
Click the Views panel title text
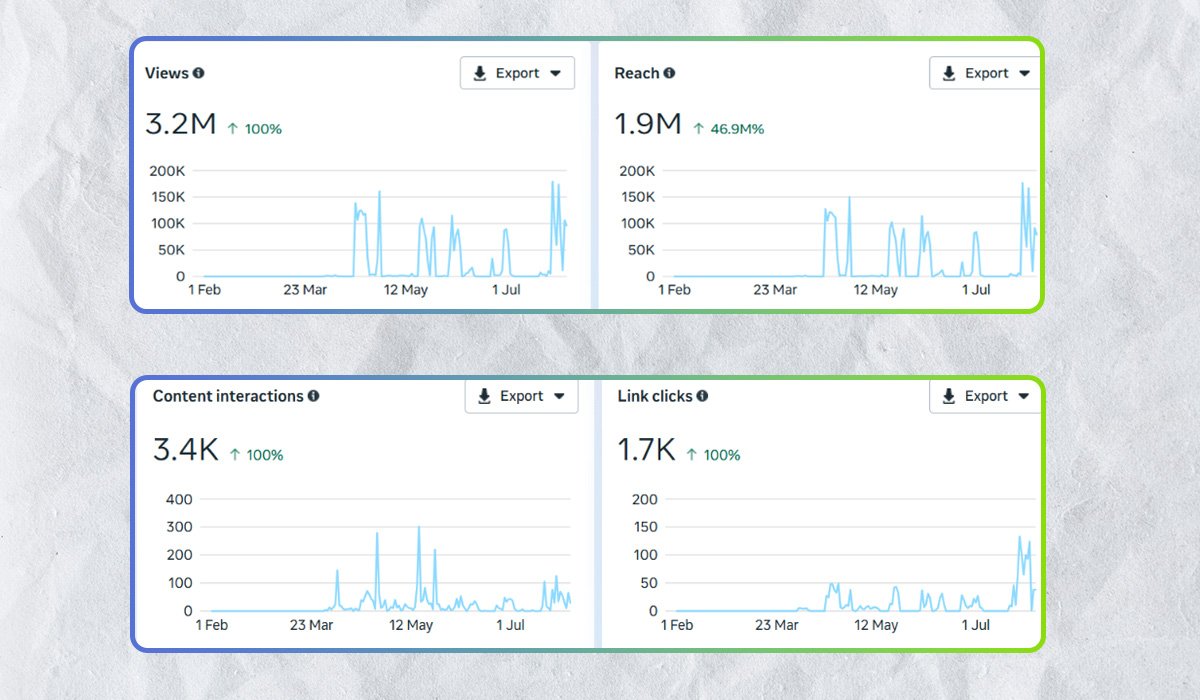(166, 73)
